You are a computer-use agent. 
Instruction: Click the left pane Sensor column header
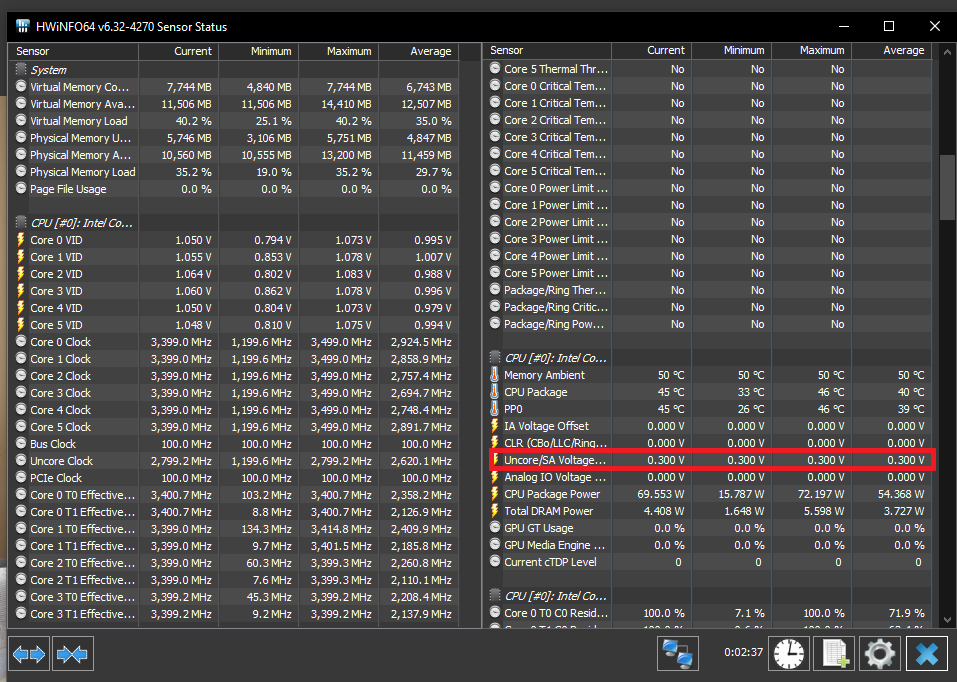(73, 51)
